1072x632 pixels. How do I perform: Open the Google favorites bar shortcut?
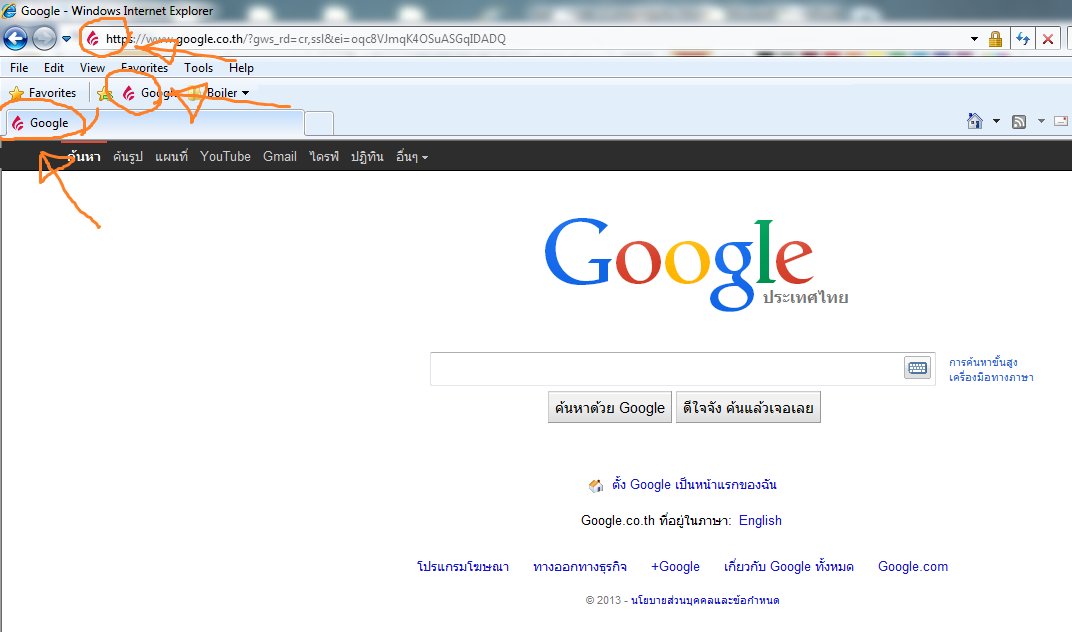pyautogui.click(x=149, y=93)
